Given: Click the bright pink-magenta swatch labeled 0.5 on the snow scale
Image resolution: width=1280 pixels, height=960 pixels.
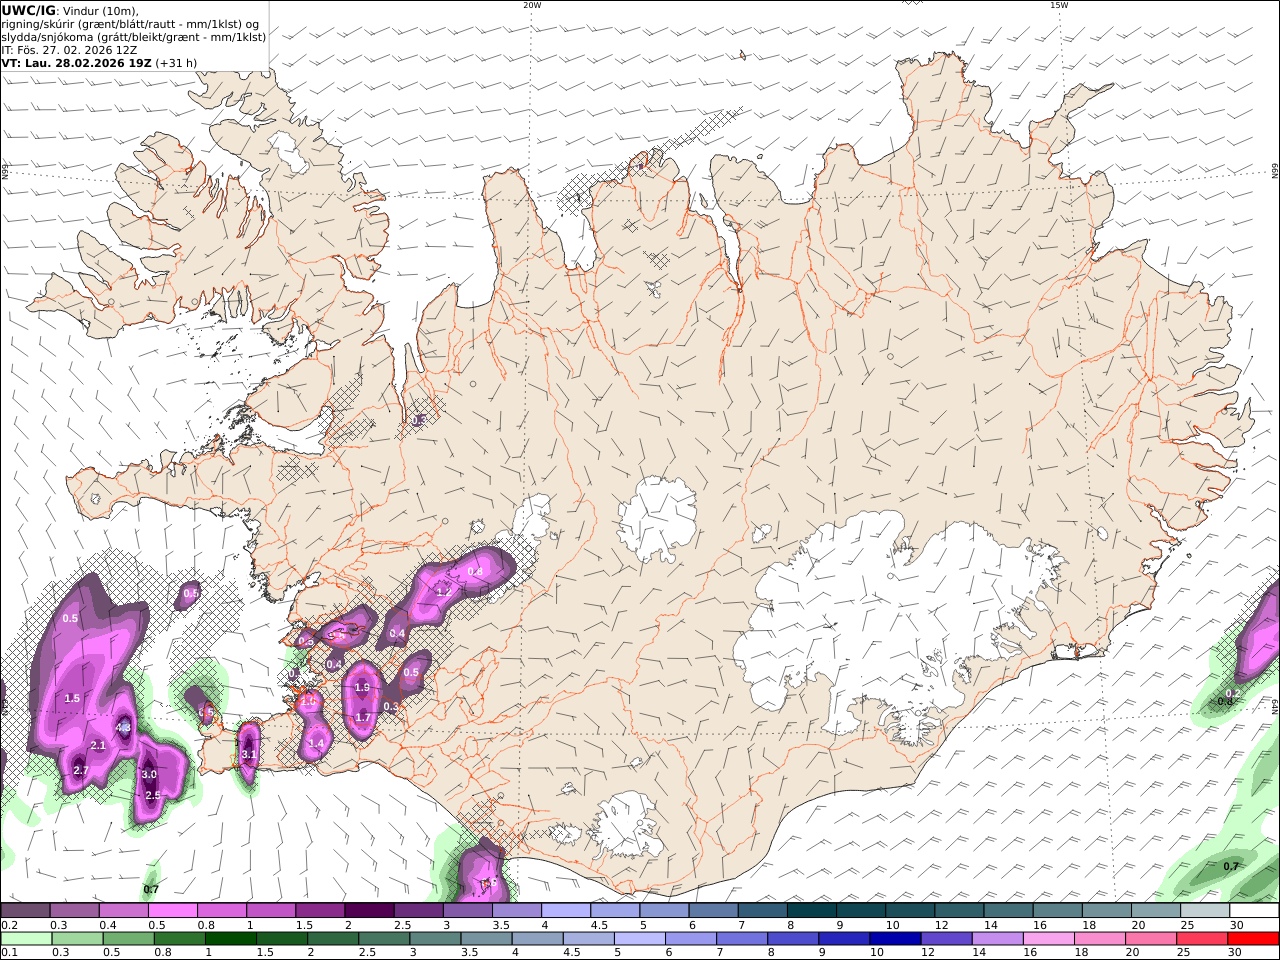Looking at the screenshot, I should point(174,911).
